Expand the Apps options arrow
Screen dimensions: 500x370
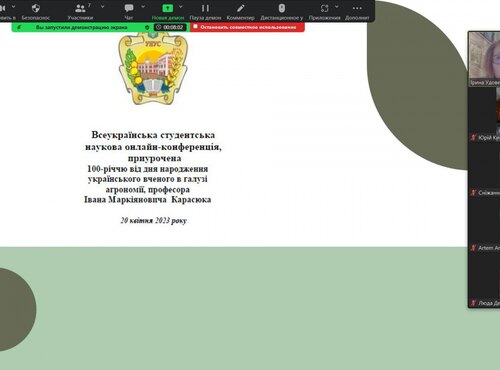tap(337, 7)
